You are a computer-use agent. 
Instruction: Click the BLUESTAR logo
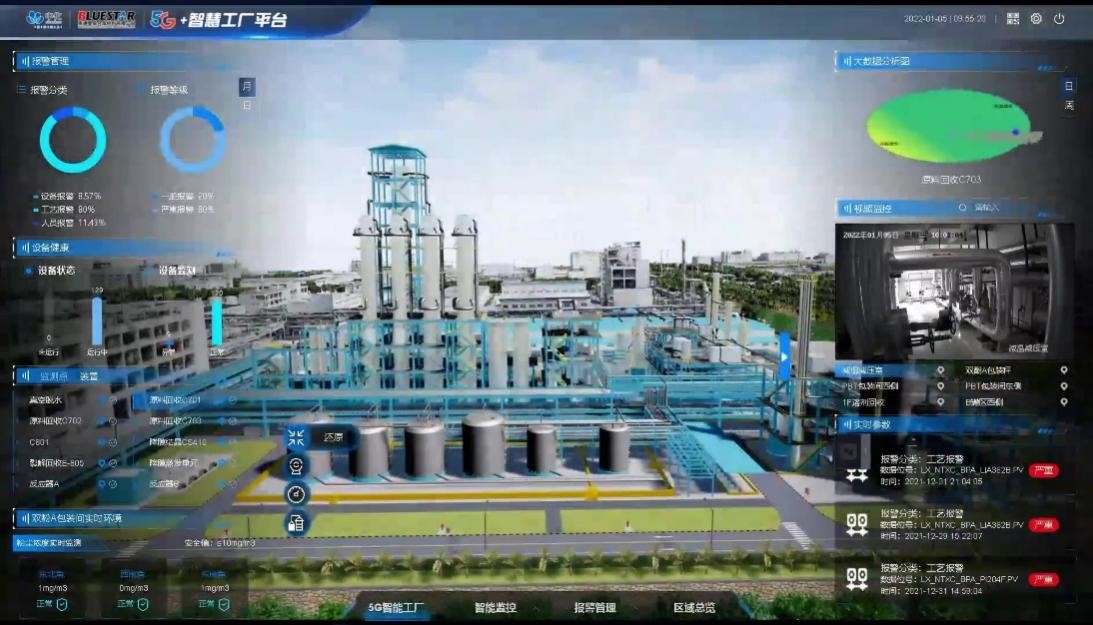[x=106, y=18]
